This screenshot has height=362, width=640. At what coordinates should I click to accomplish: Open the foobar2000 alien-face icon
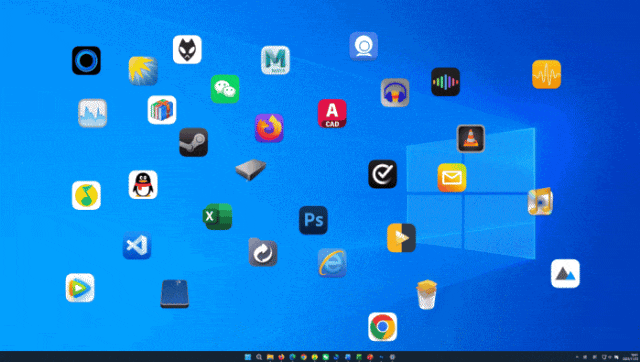coord(187,49)
